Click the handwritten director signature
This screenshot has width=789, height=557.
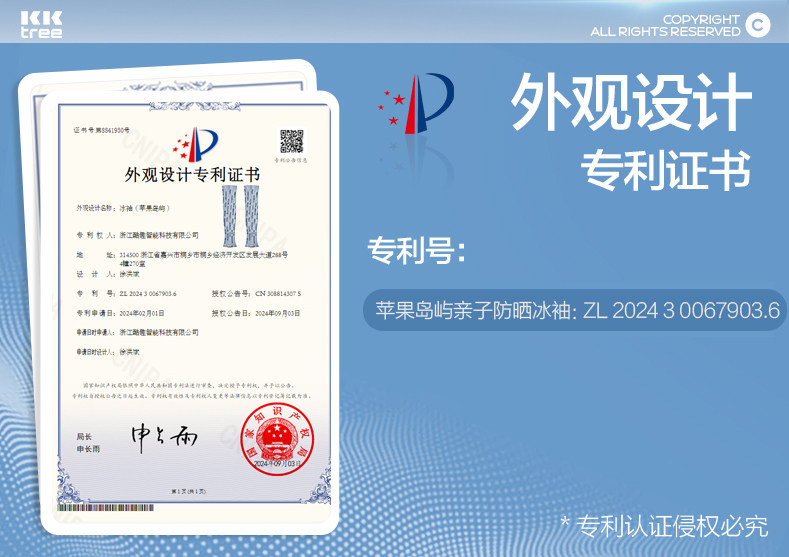[164, 438]
